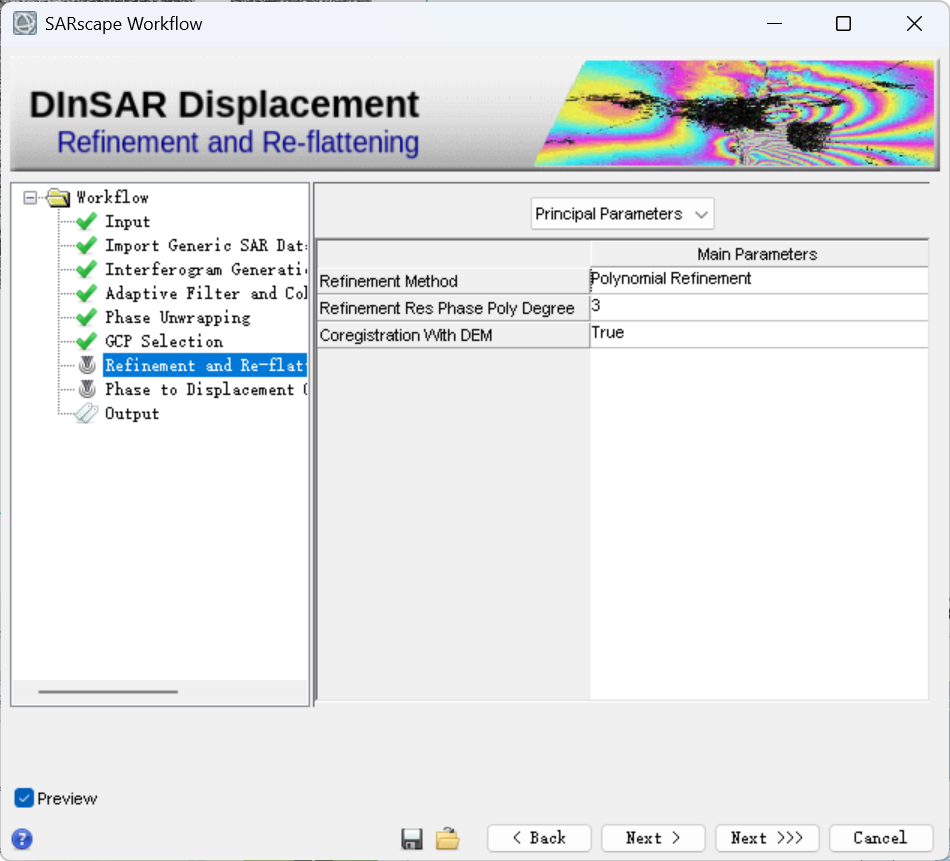
Task: Select Interferogram Generation step
Action: click(206, 269)
